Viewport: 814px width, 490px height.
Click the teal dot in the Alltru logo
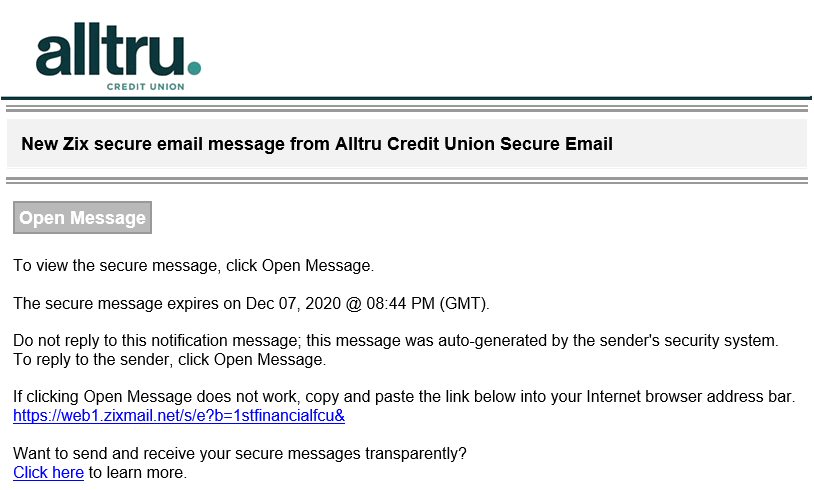(194, 68)
